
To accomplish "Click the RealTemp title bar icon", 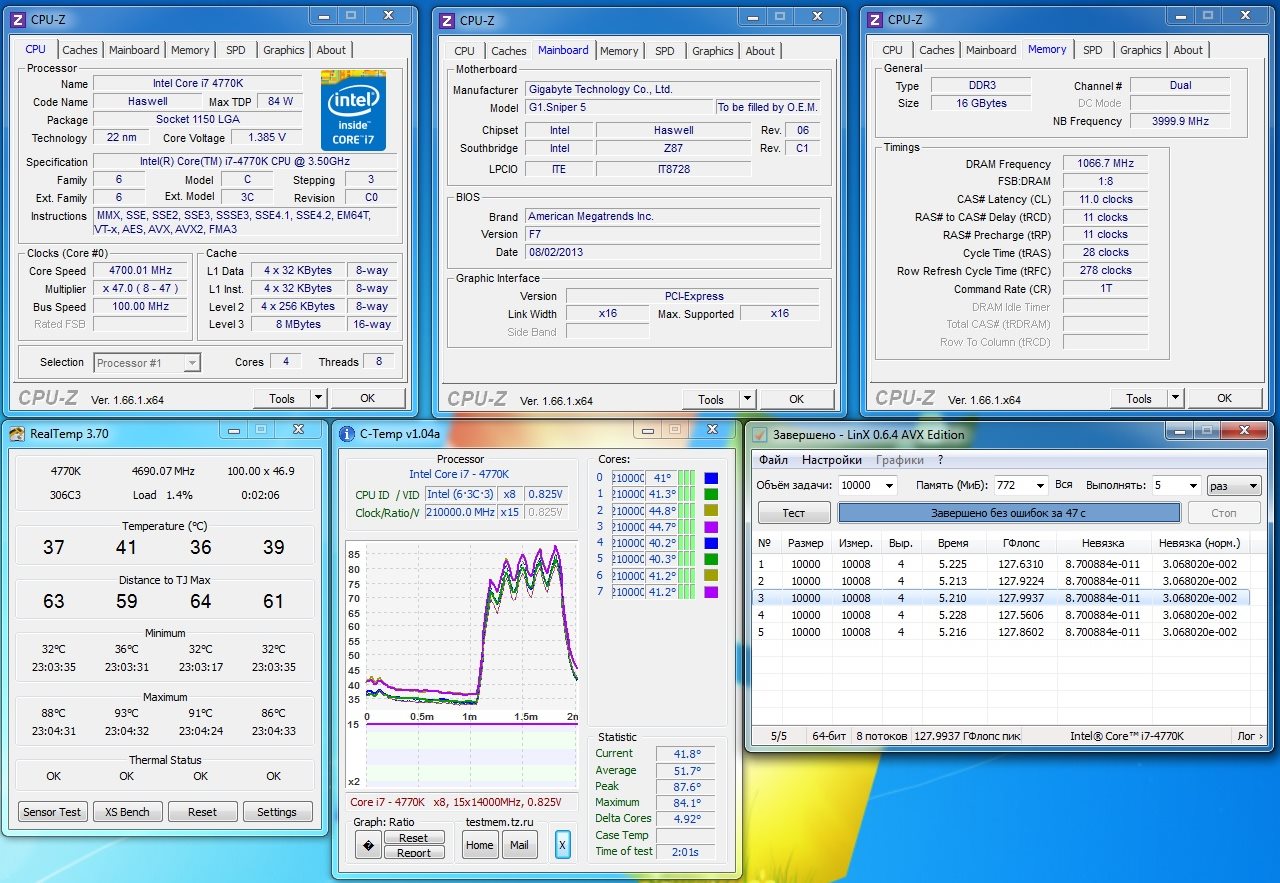I will point(17,433).
